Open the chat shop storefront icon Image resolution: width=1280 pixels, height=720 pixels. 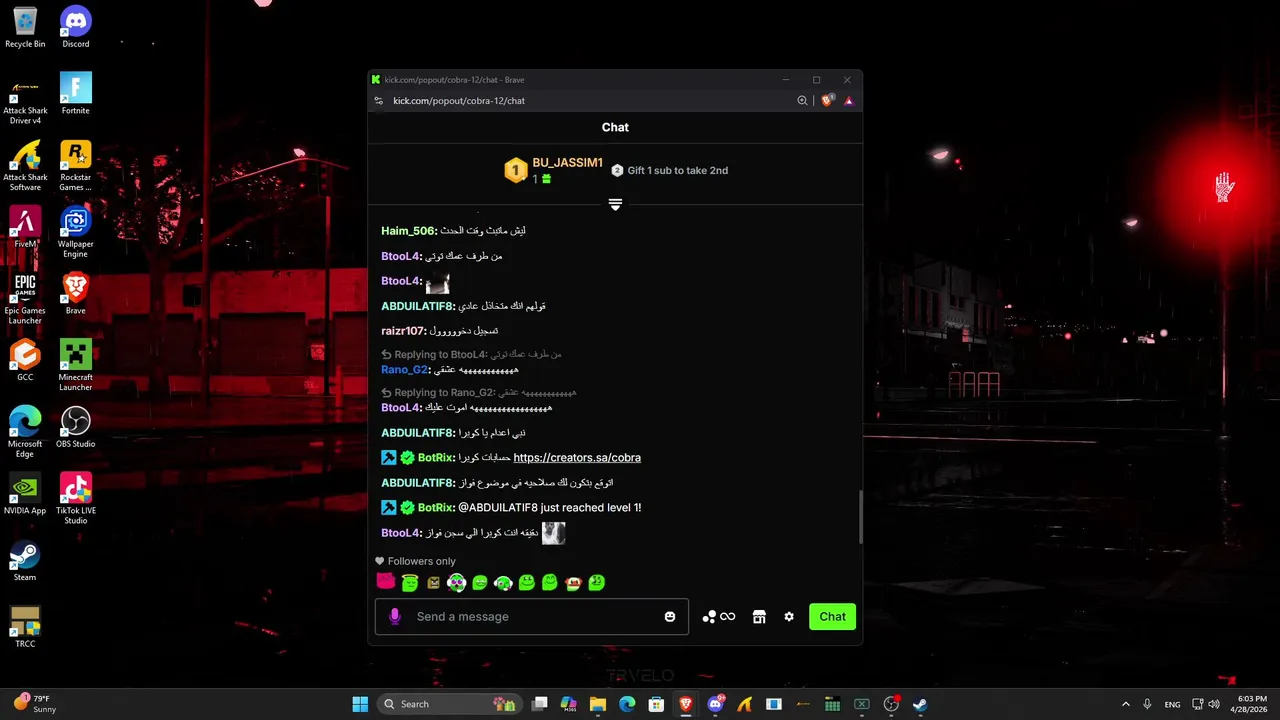click(759, 617)
